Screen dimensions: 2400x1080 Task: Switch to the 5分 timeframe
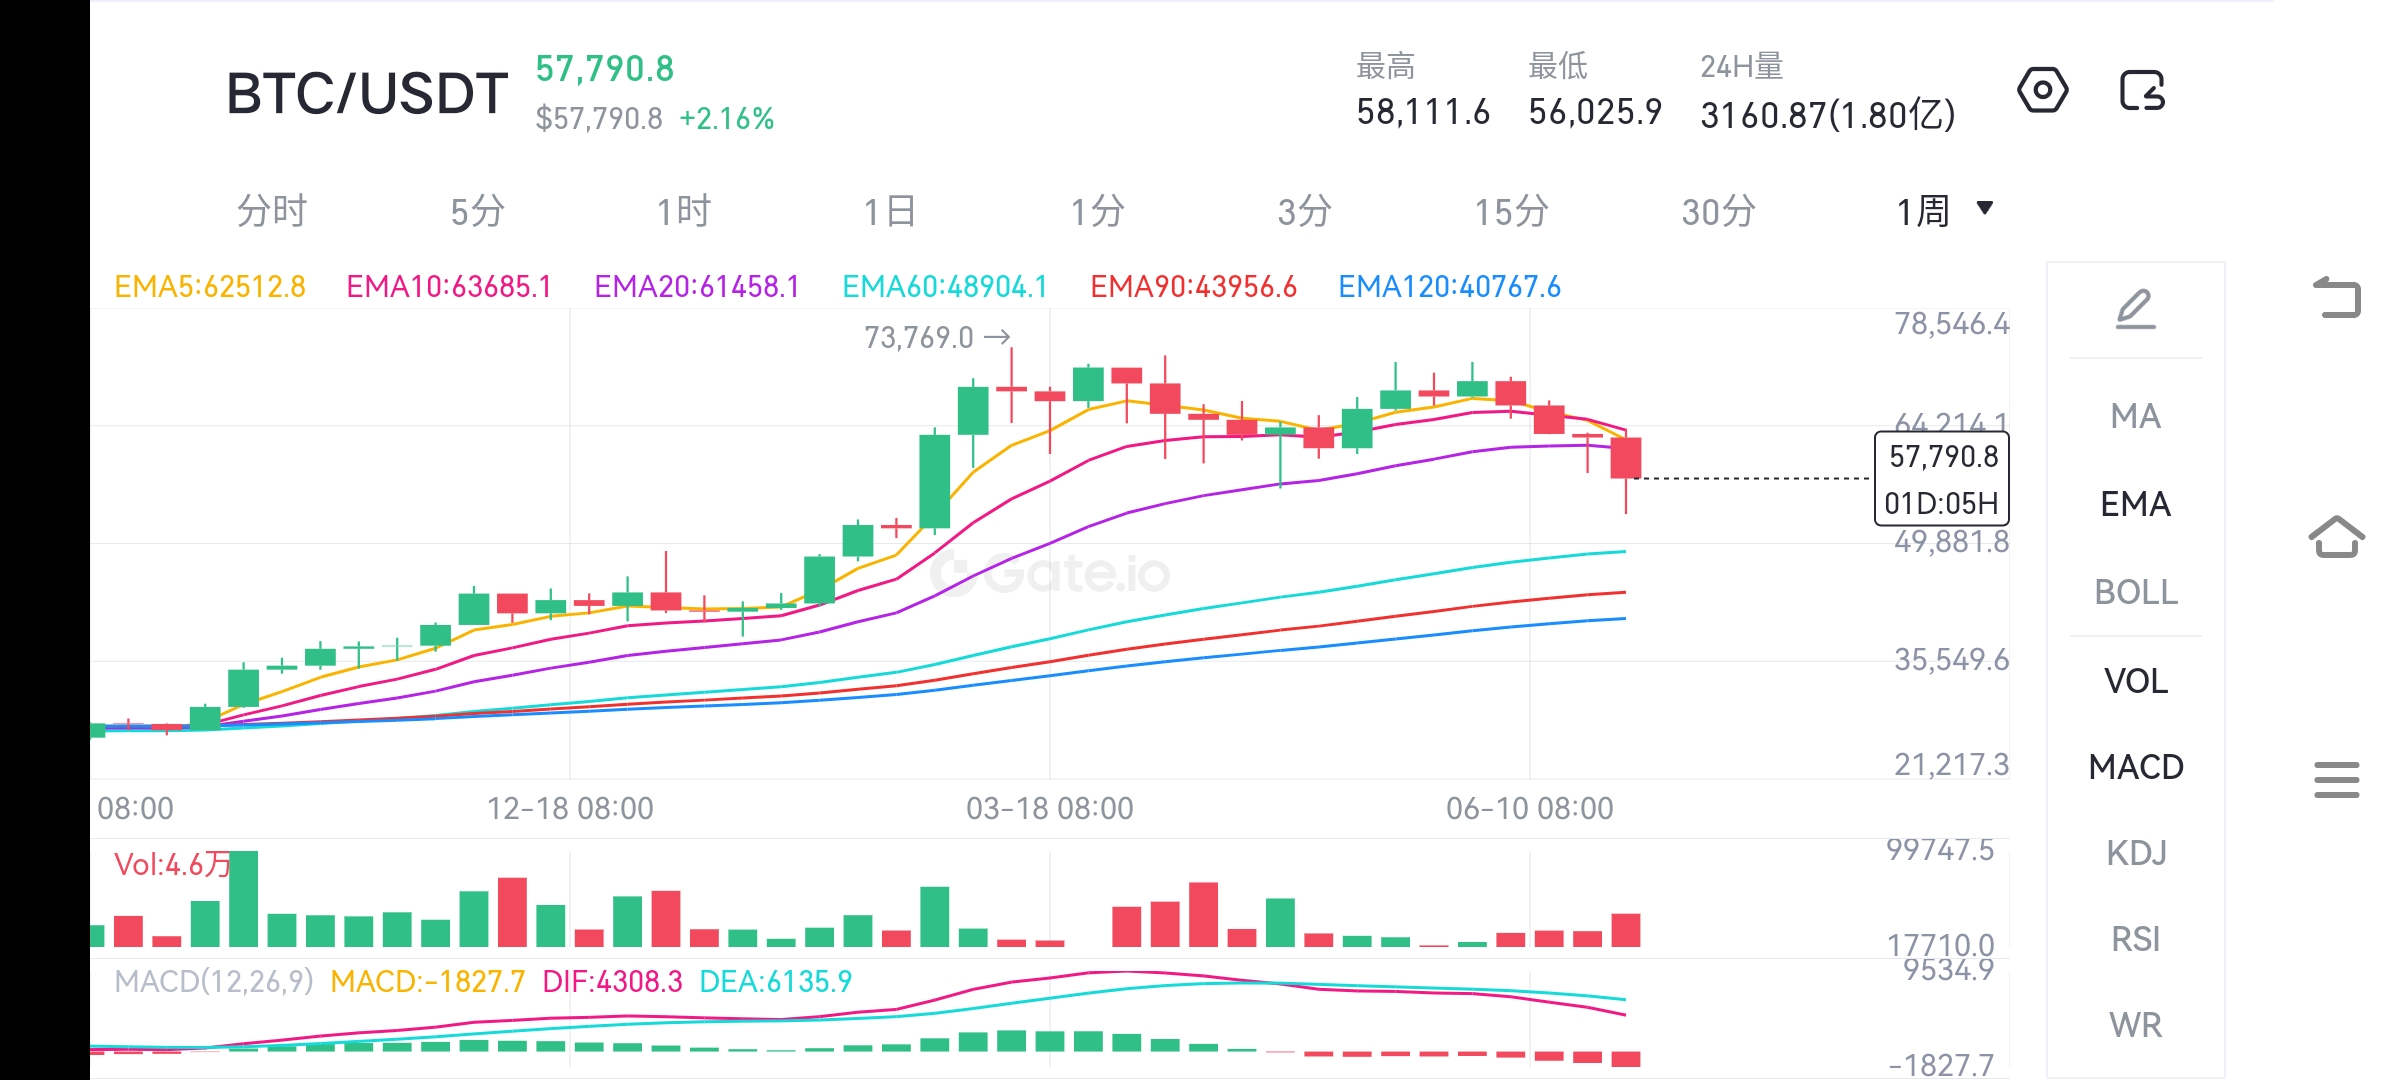pyautogui.click(x=477, y=211)
